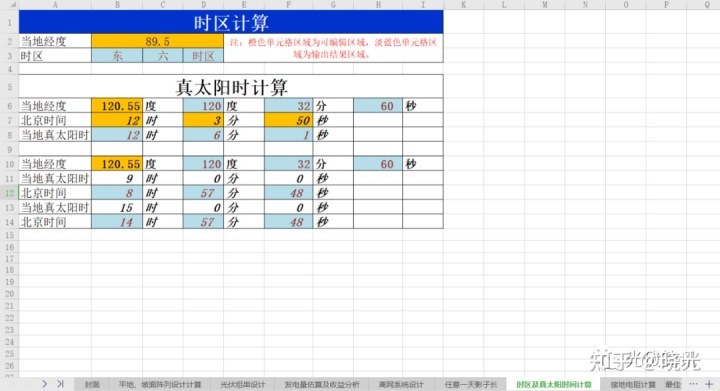Select the 时区 output cell in column D
The image size is (720, 391).
coord(203,56)
